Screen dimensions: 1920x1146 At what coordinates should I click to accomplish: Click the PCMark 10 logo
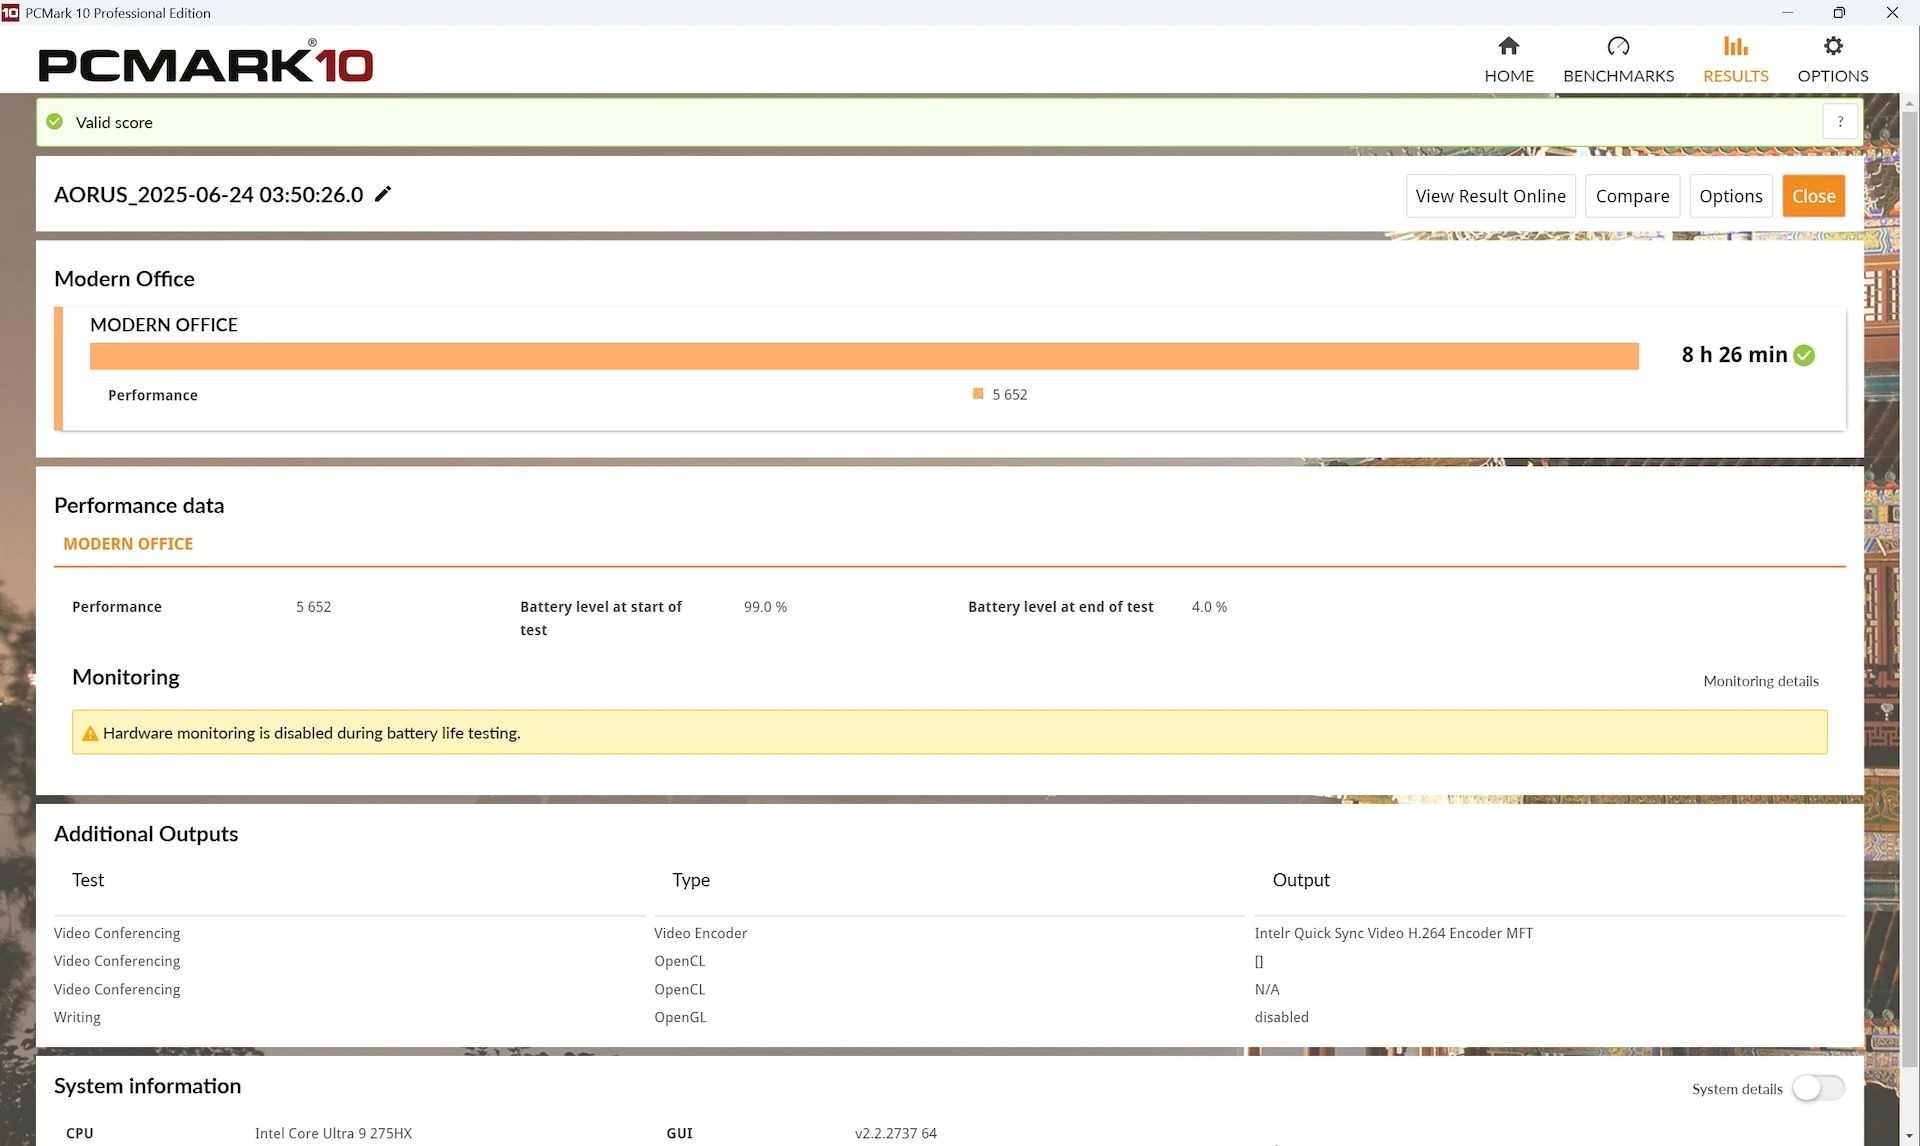(206, 64)
